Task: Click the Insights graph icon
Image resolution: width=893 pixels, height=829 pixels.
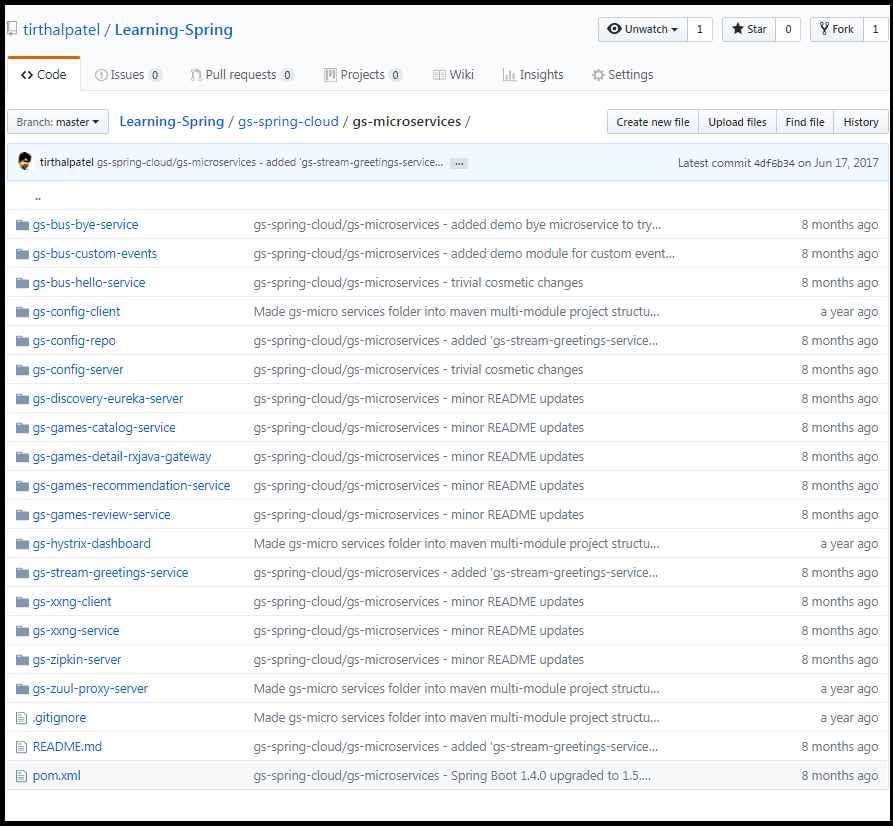Action: (508, 74)
